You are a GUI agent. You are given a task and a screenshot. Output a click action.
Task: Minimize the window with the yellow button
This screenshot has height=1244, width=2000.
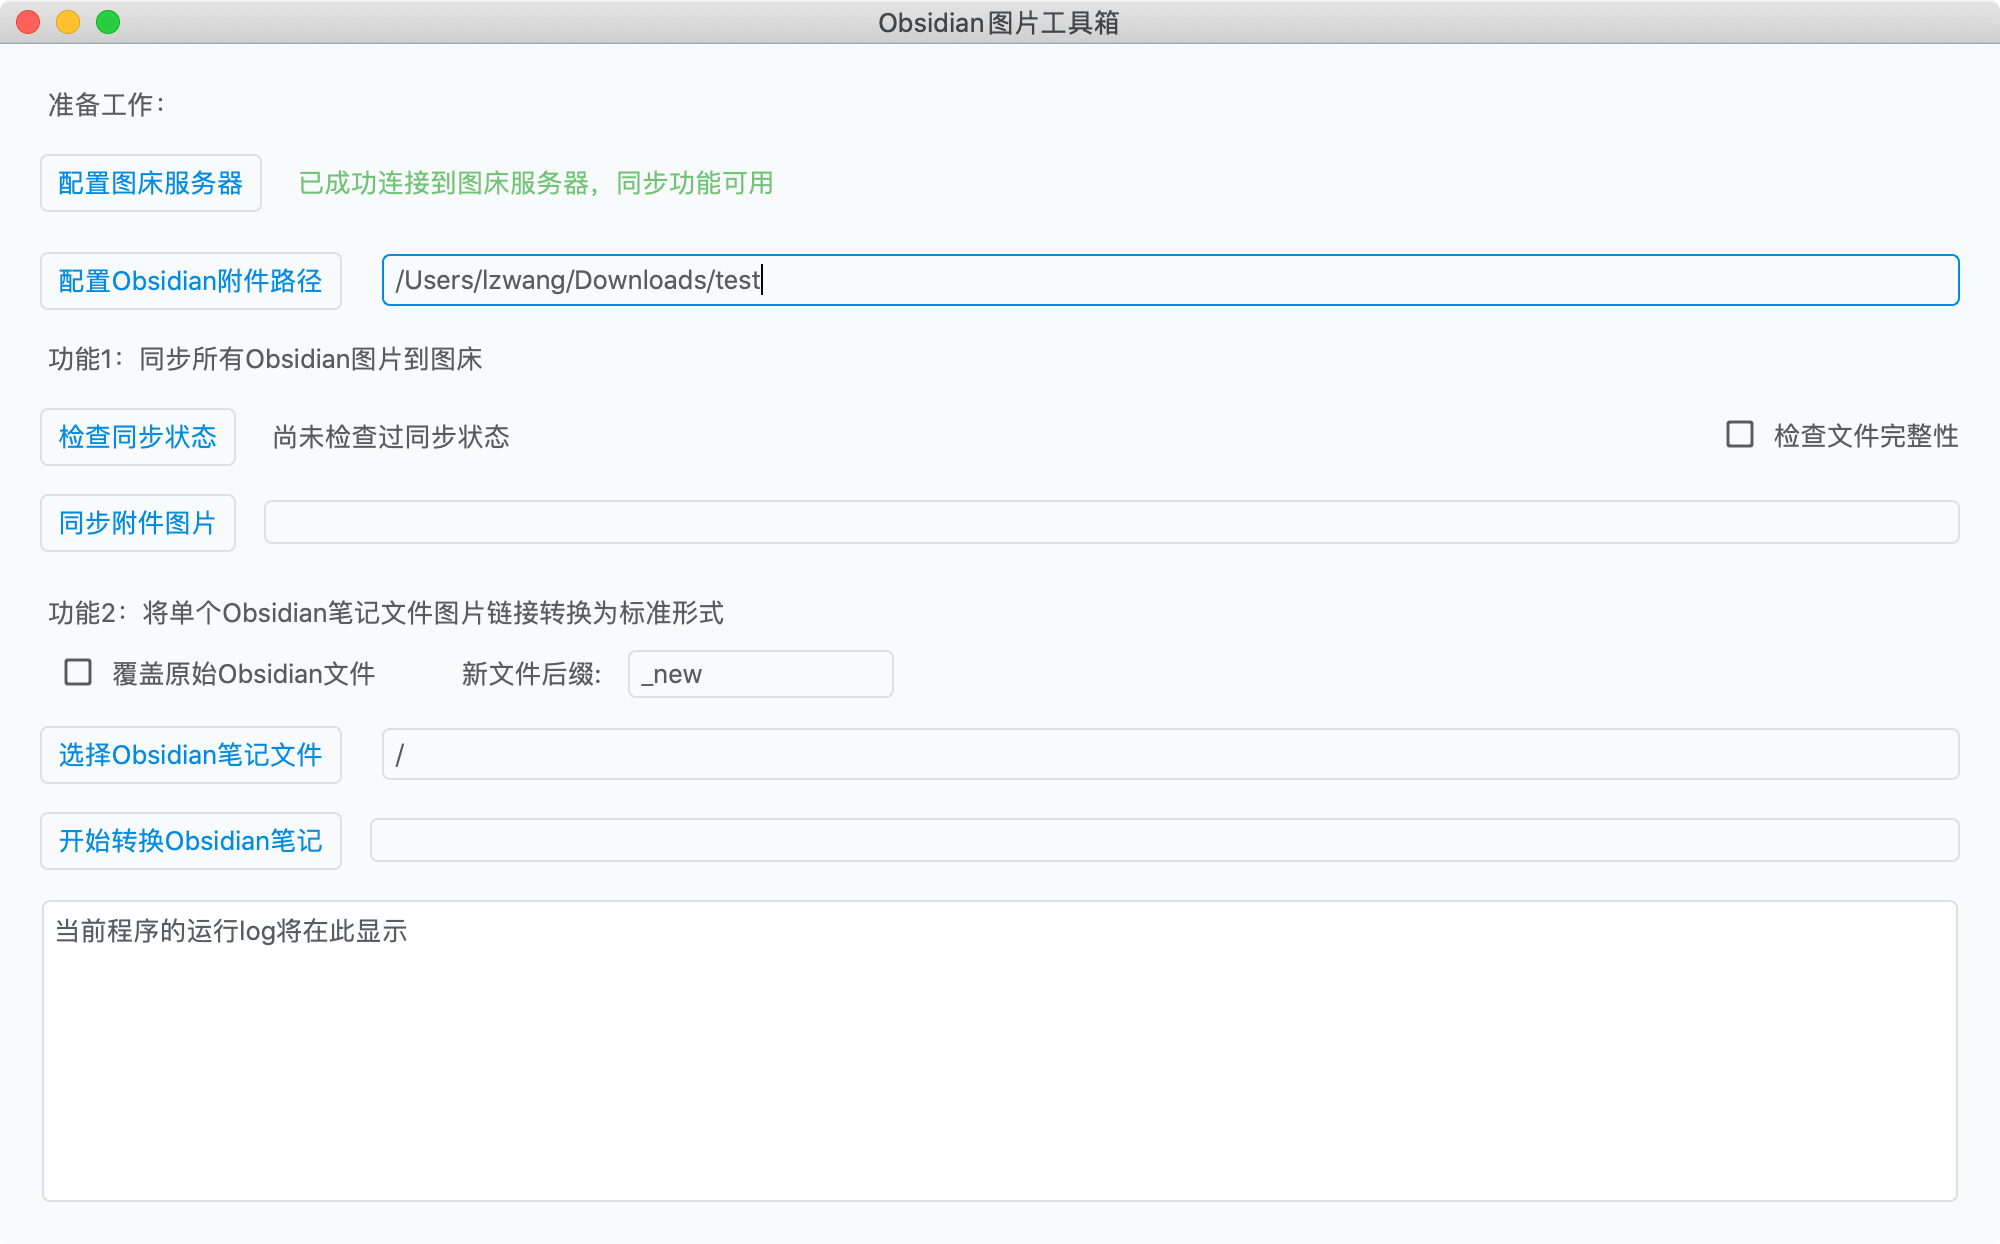(68, 22)
